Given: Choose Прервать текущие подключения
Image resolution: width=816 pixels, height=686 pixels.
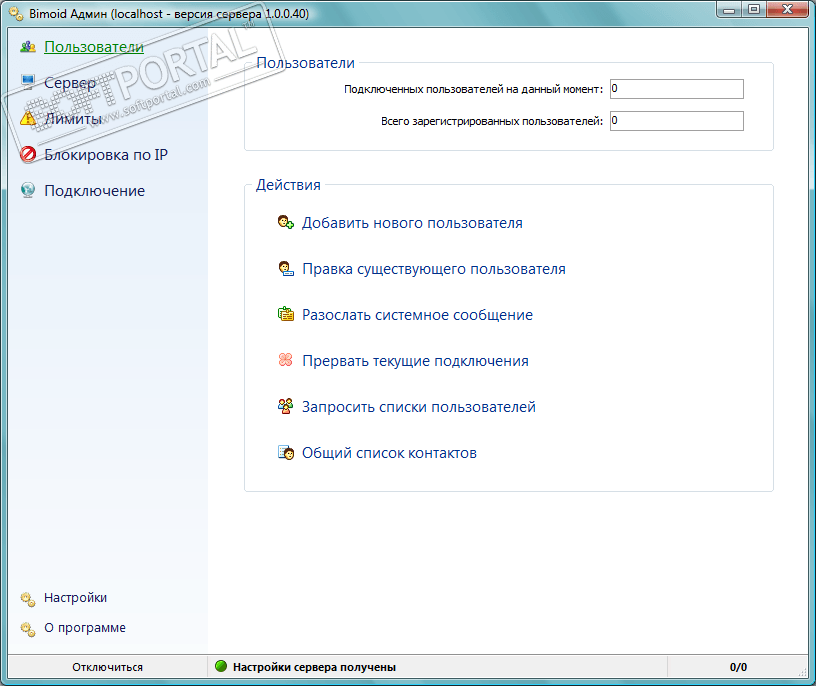Looking at the screenshot, I should [x=415, y=361].
